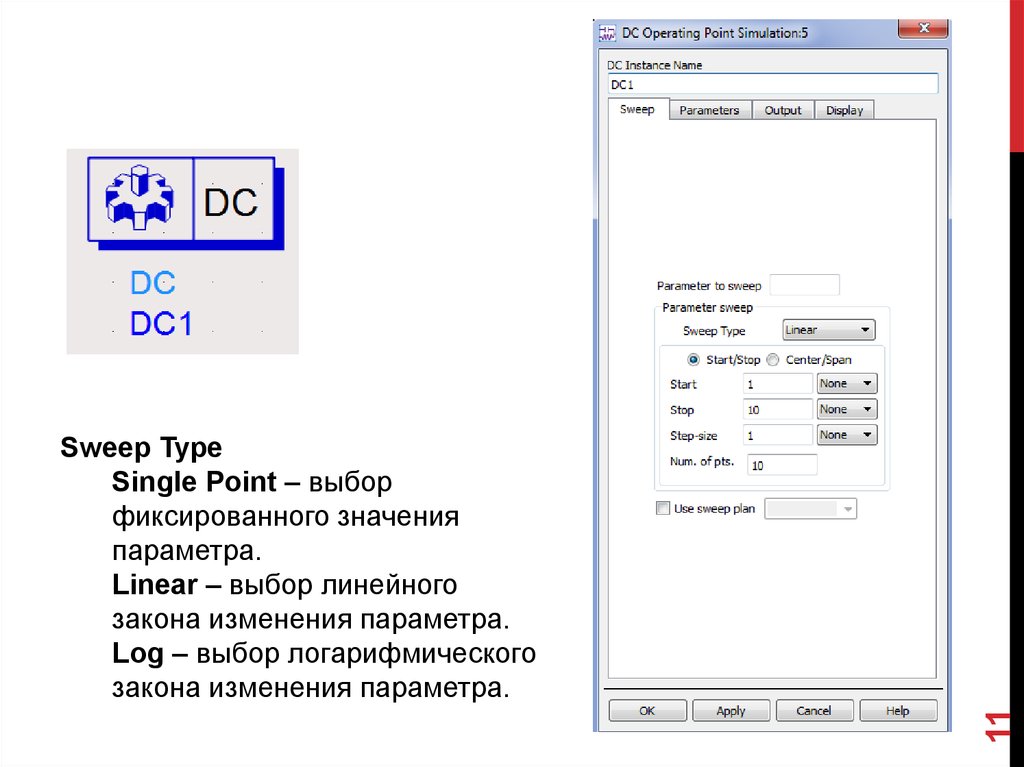Select the Center/Span radio button
This screenshot has width=1024, height=767.
pyautogui.click(x=773, y=360)
